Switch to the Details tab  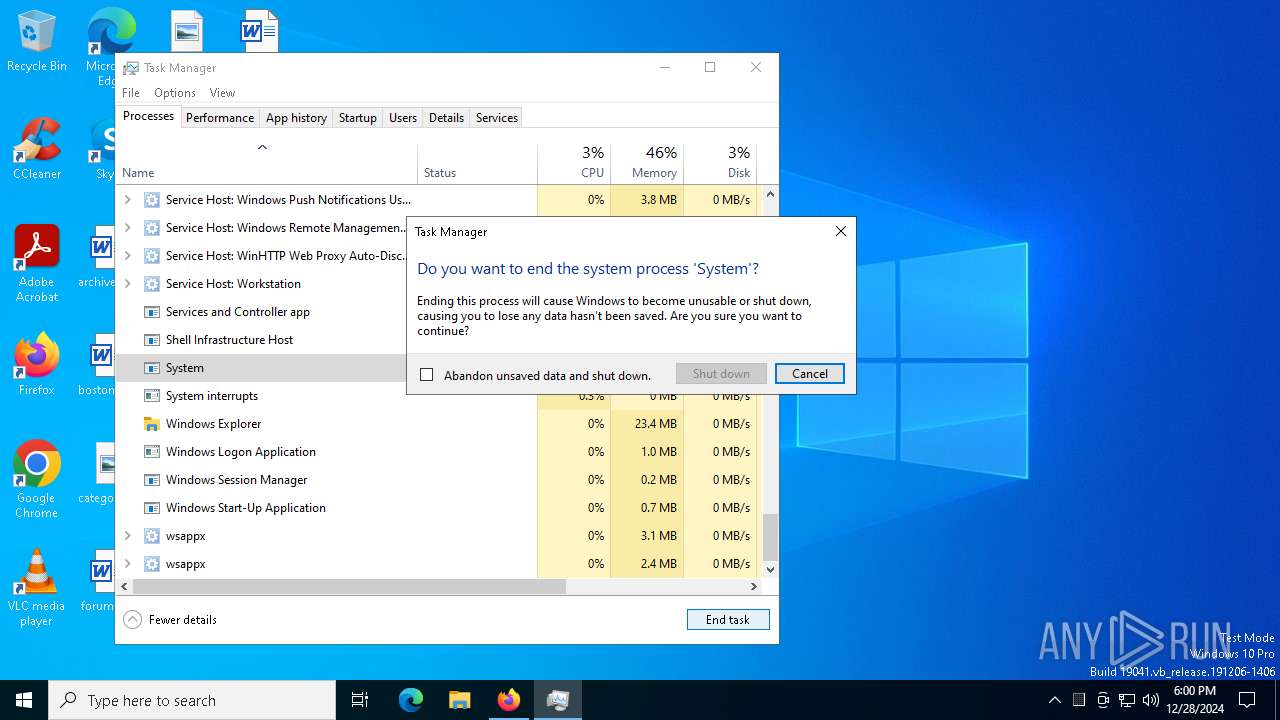[x=446, y=118]
